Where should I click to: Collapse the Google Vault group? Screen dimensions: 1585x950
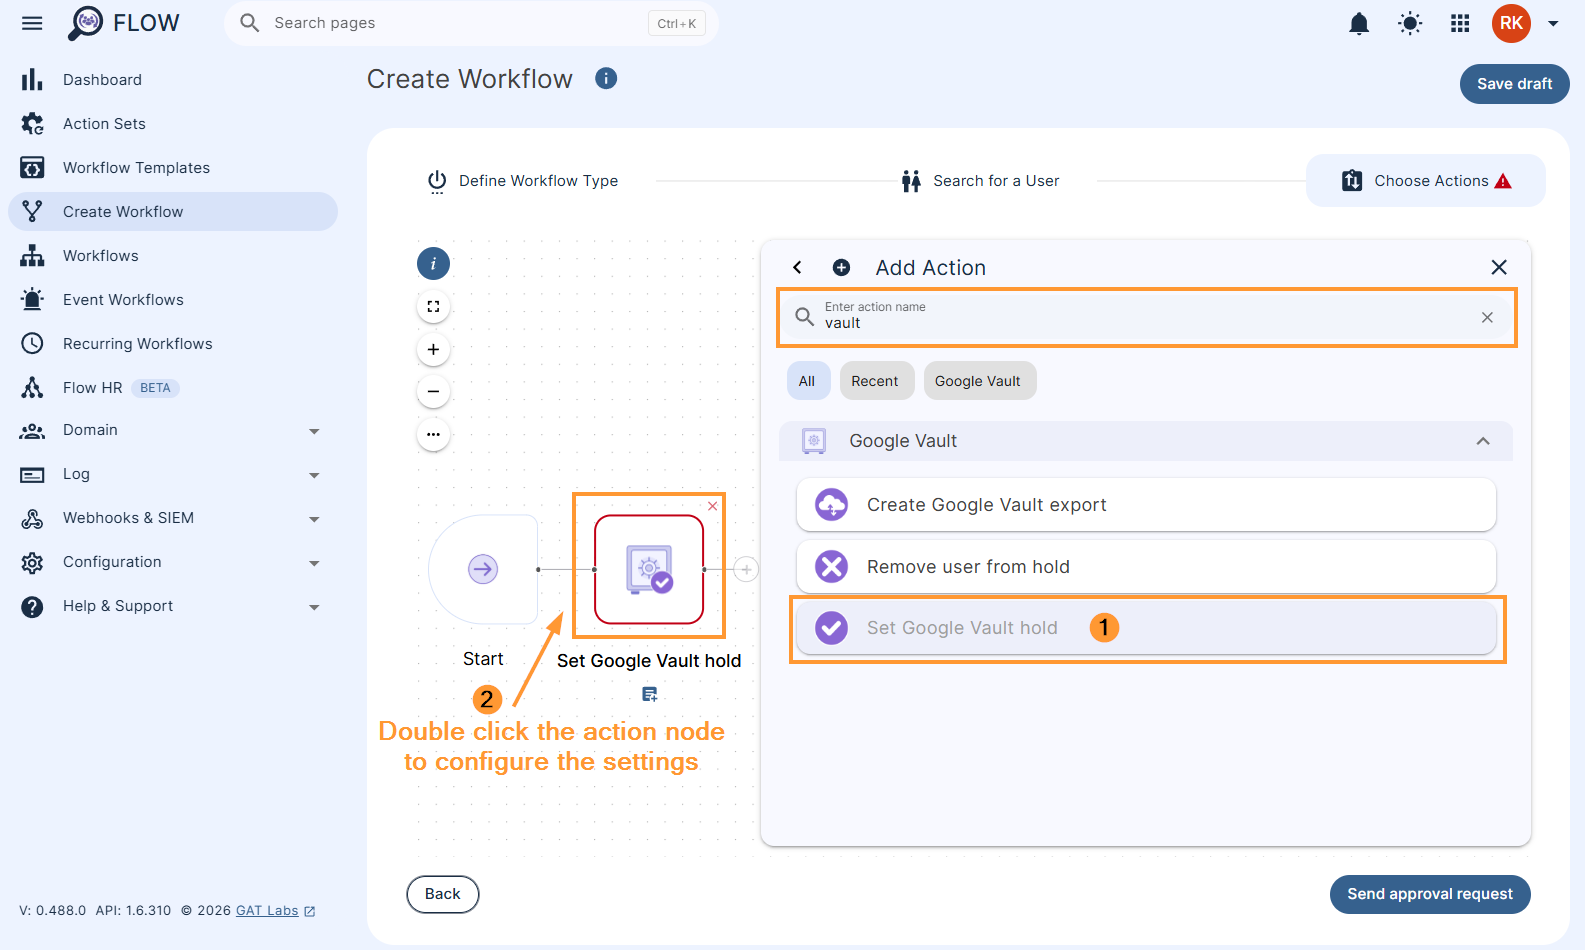(1483, 441)
